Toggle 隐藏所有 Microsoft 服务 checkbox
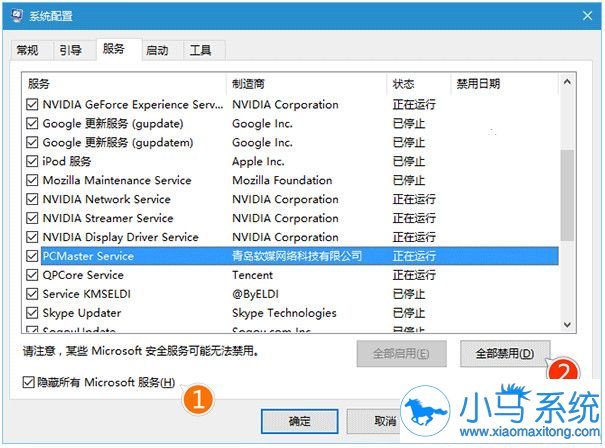605x448 pixels. [29, 382]
